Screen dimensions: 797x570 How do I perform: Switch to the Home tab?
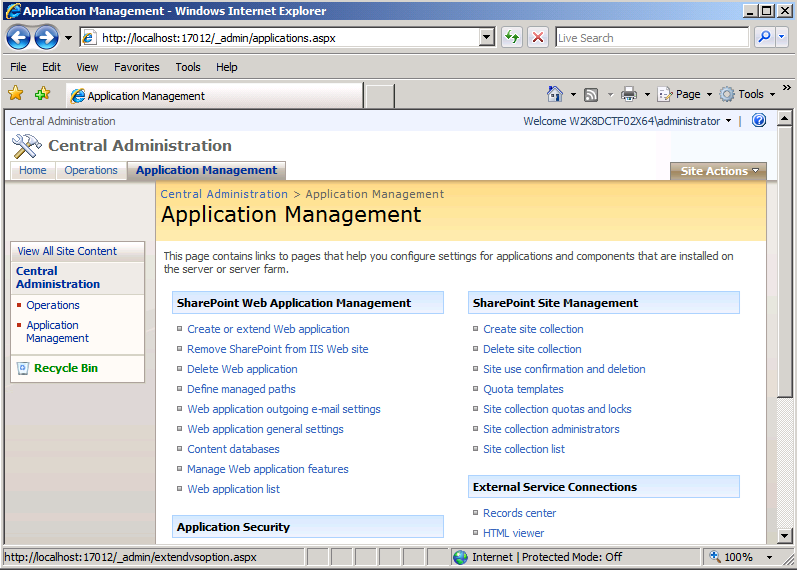33,170
